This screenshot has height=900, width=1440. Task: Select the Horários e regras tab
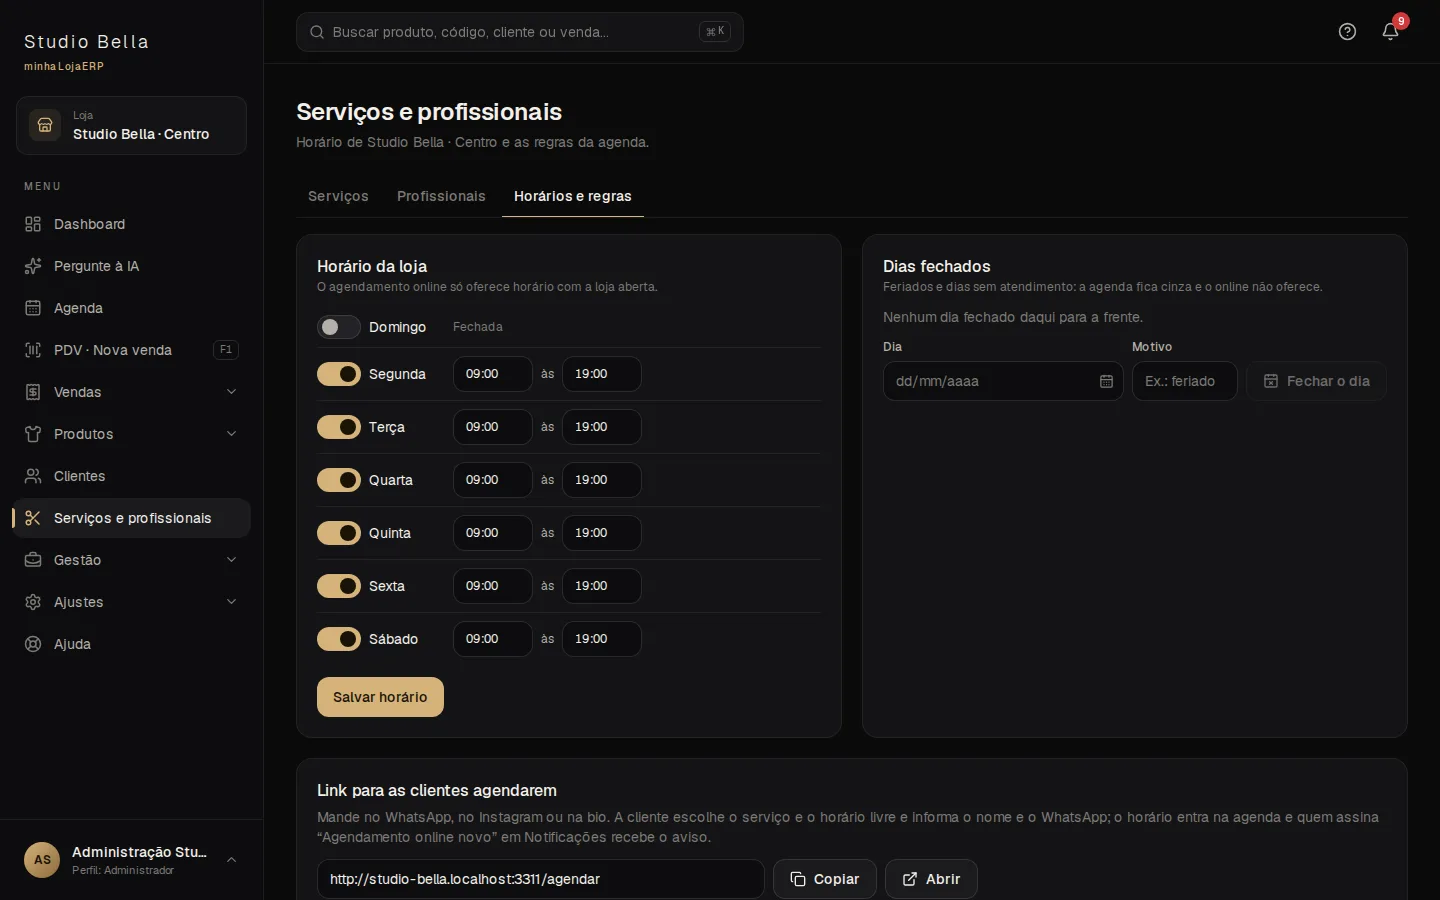(x=573, y=196)
